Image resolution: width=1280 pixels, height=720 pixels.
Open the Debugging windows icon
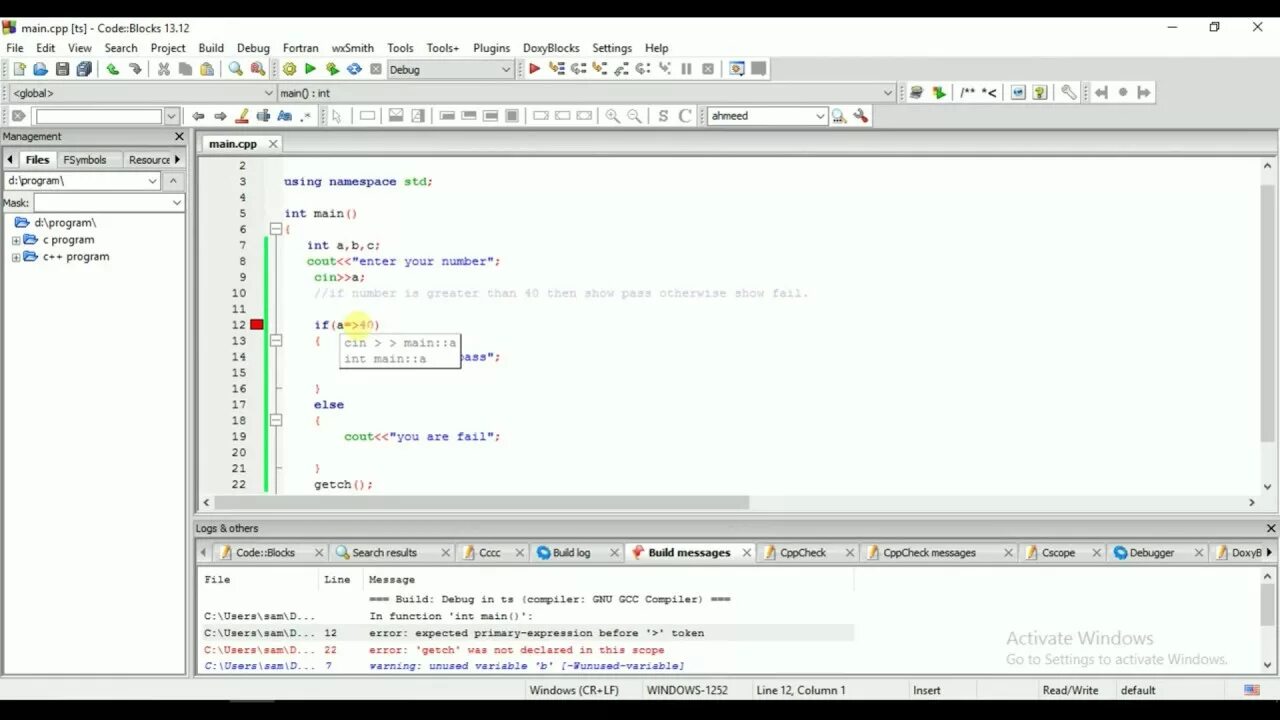pos(737,69)
